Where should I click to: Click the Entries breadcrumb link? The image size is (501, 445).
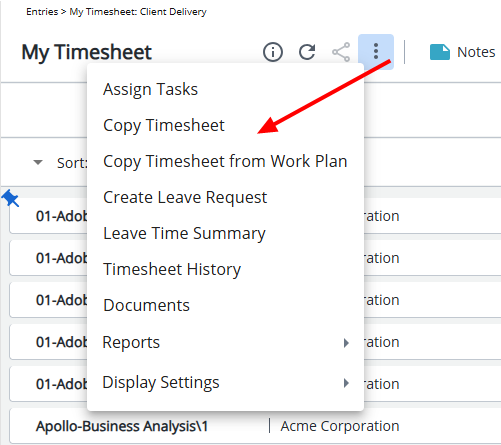coord(42,12)
